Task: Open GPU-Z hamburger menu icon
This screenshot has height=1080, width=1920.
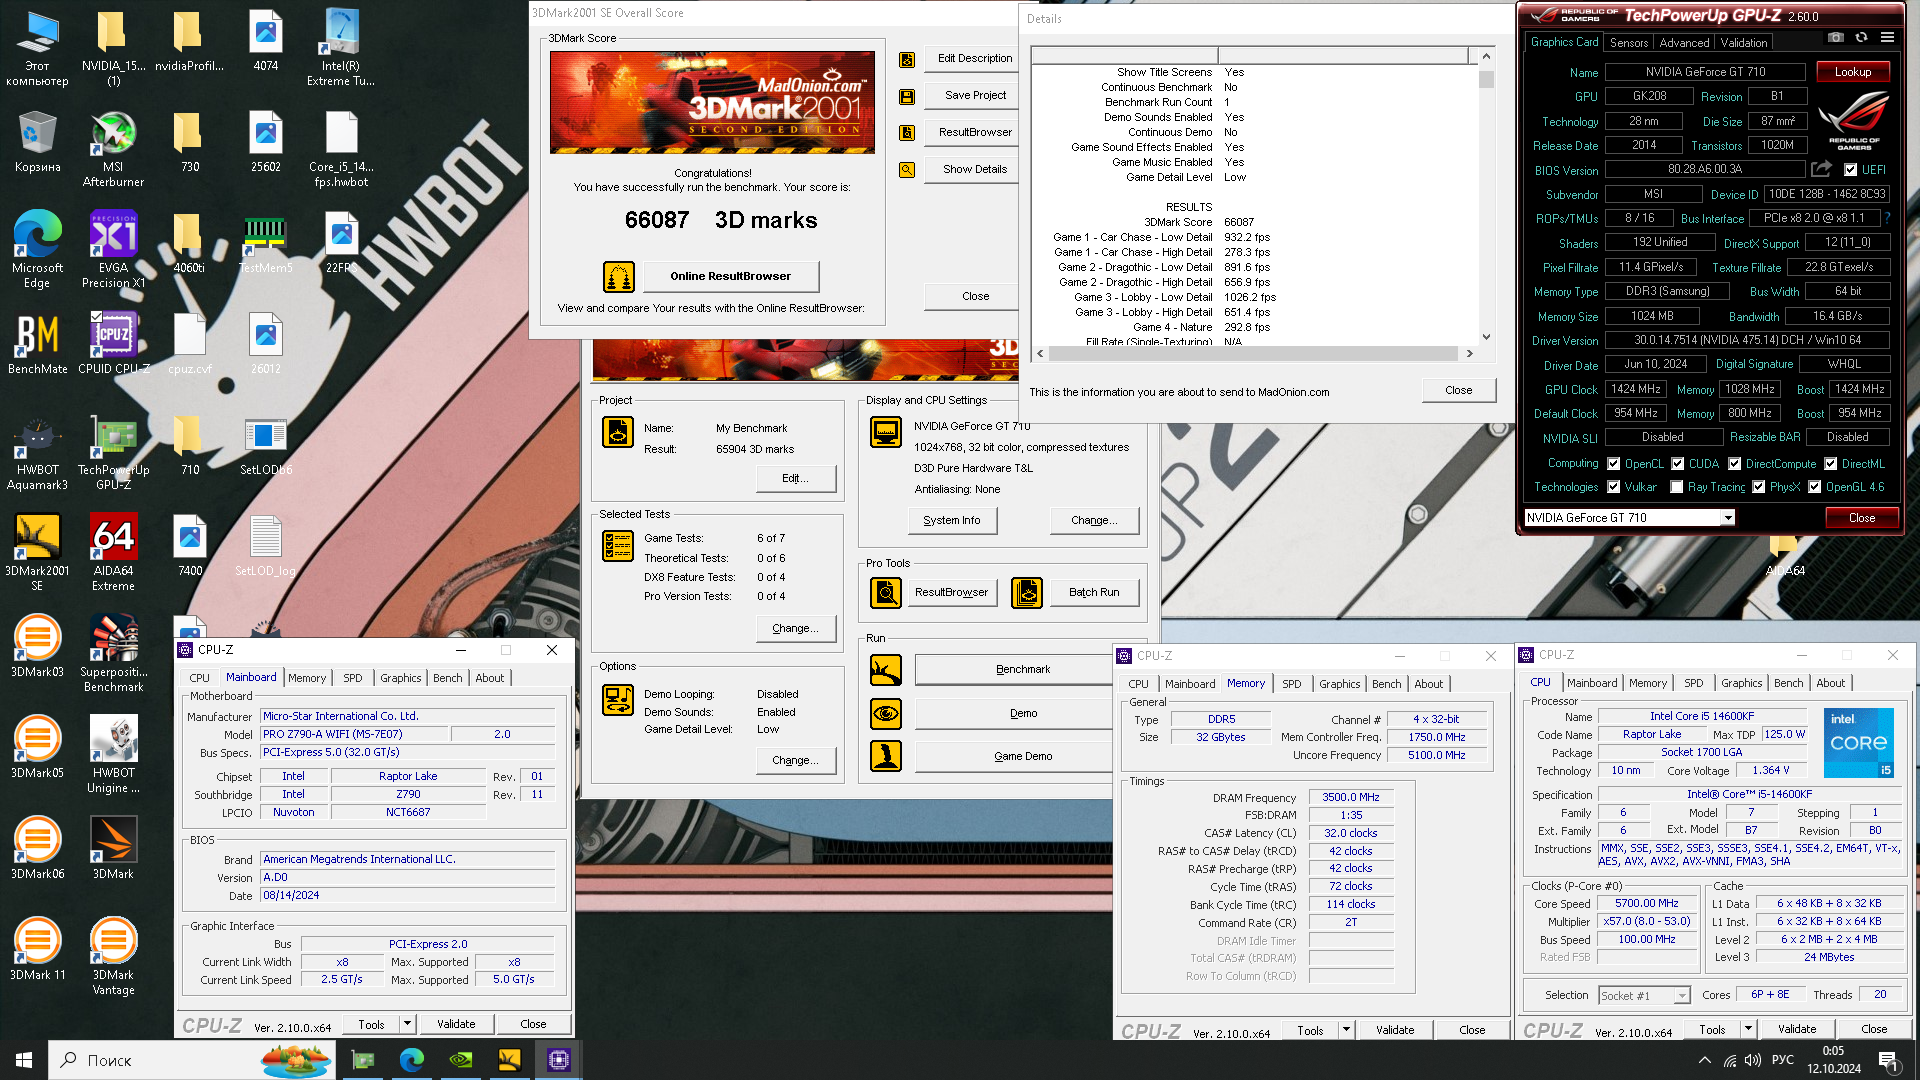Action: pyautogui.click(x=1887, y=38)
